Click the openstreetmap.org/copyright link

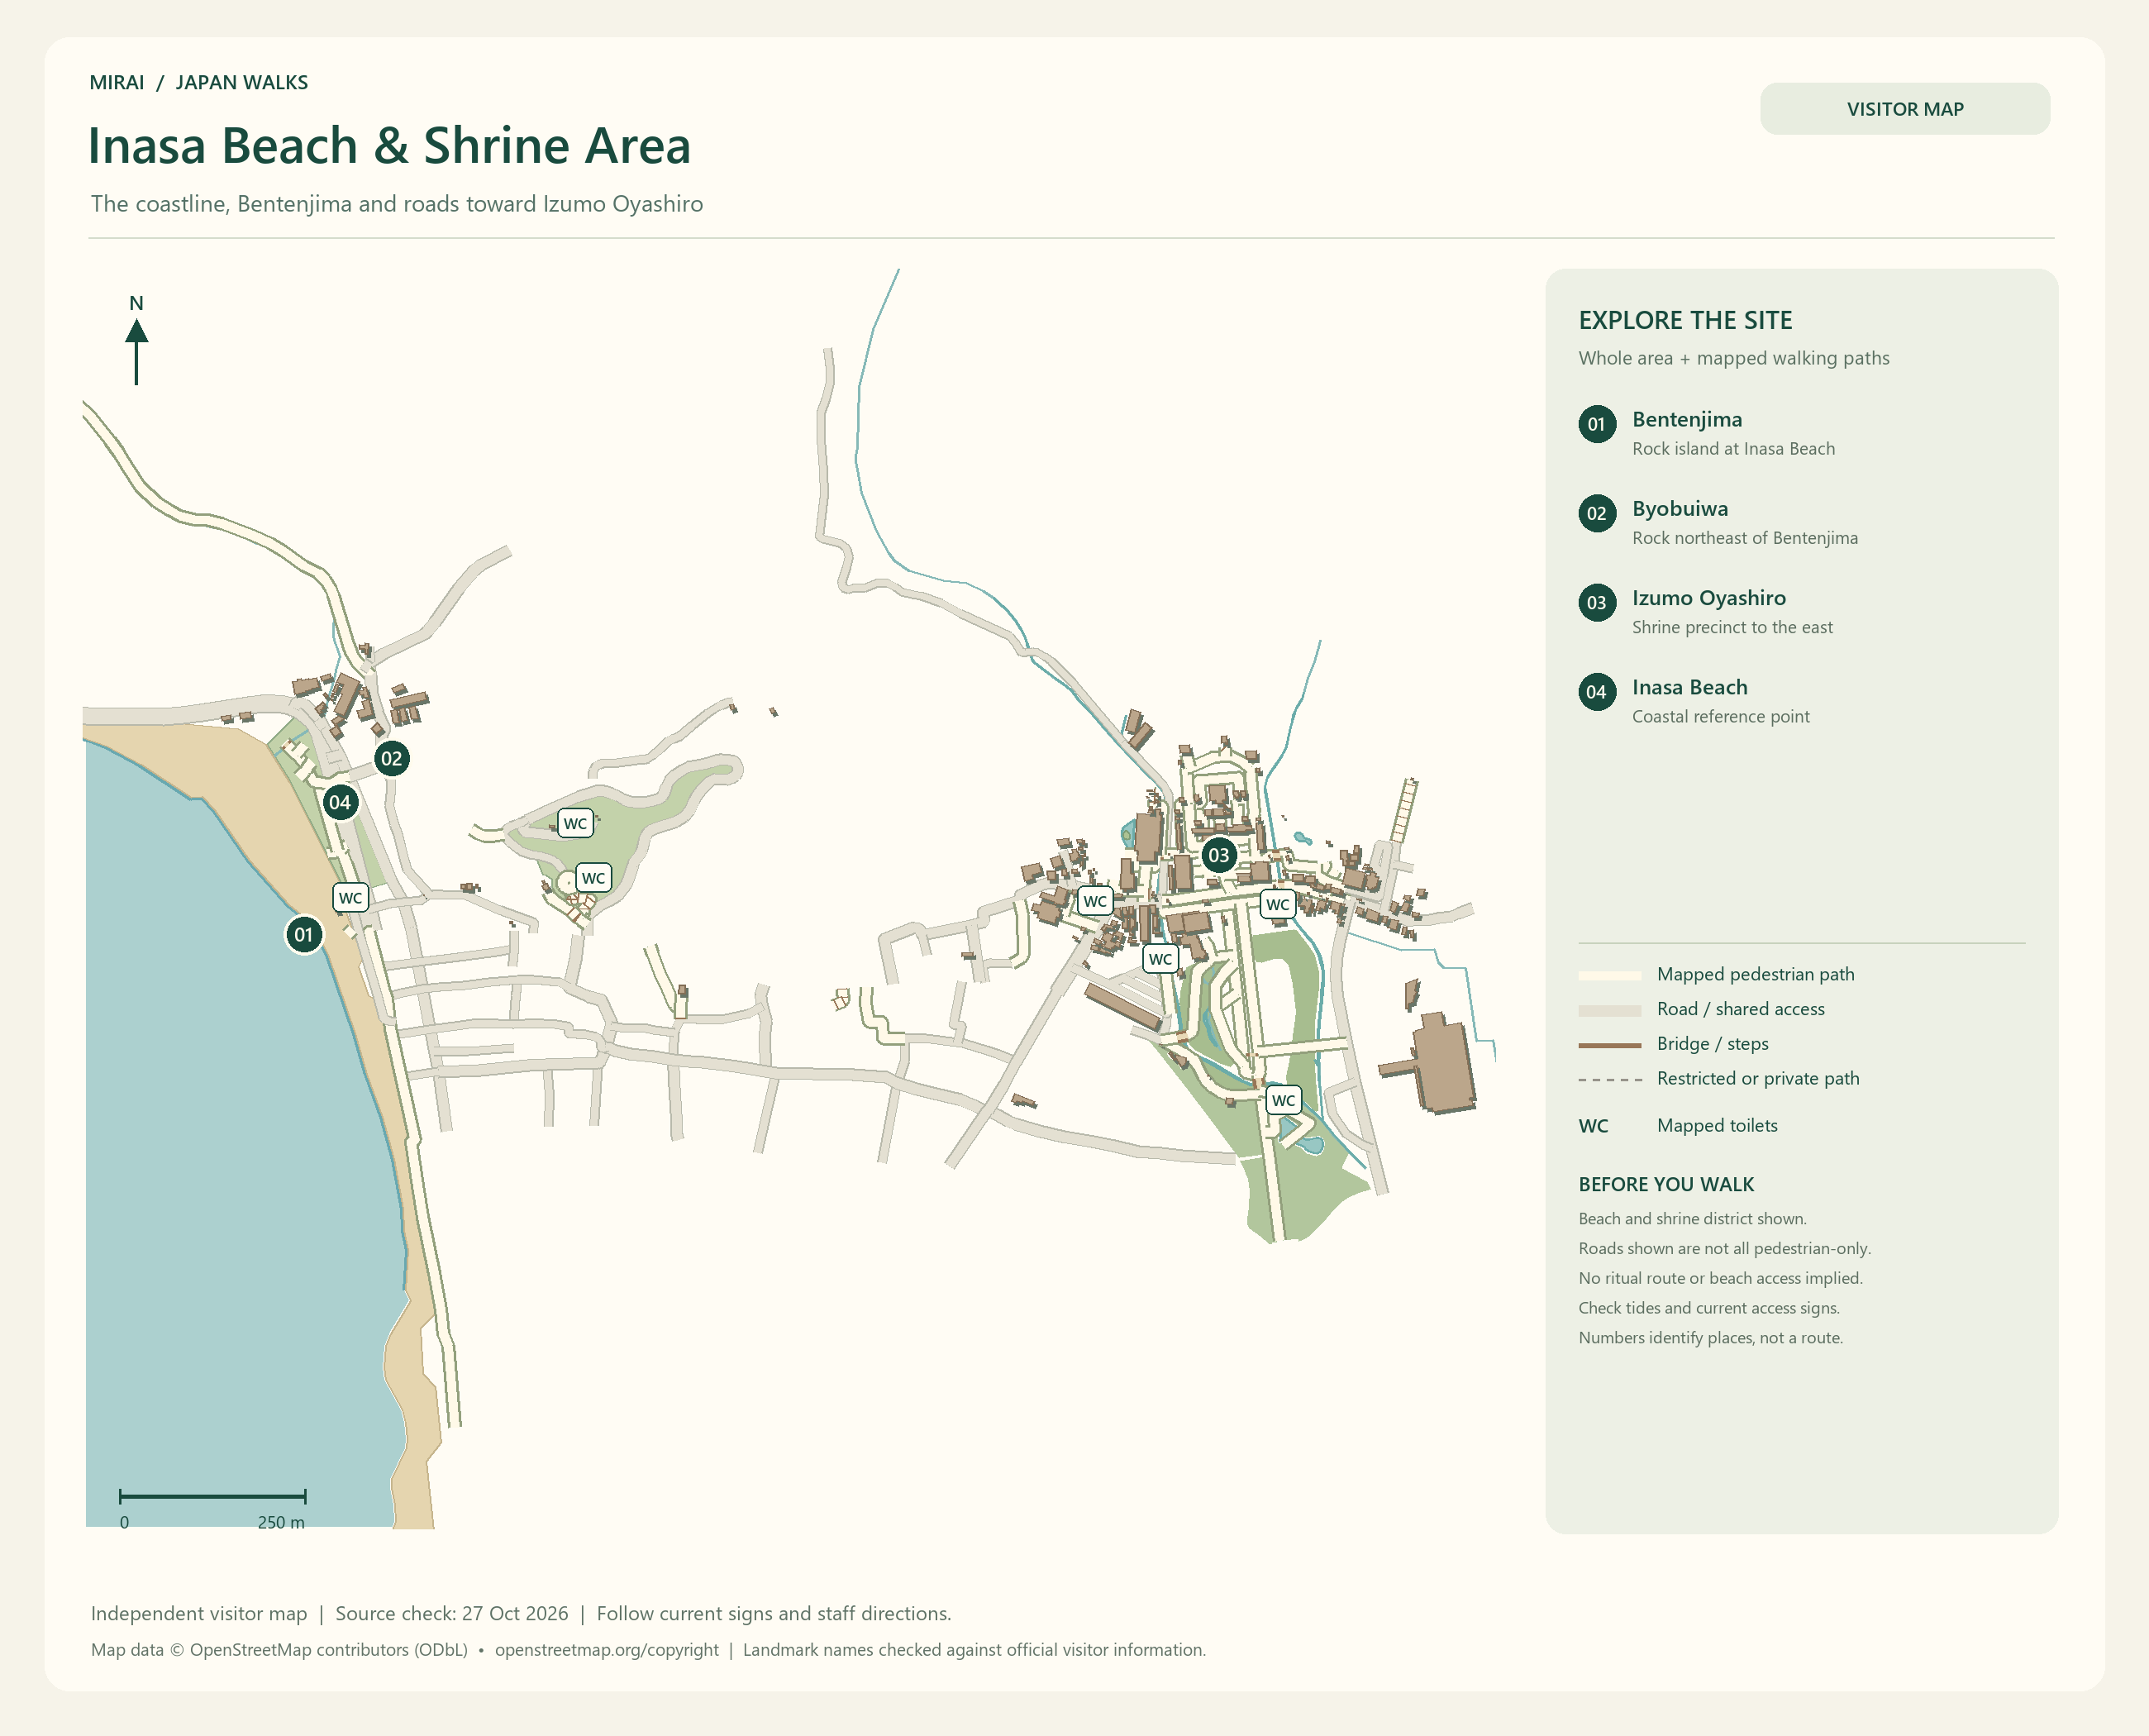coord(606,1650)
